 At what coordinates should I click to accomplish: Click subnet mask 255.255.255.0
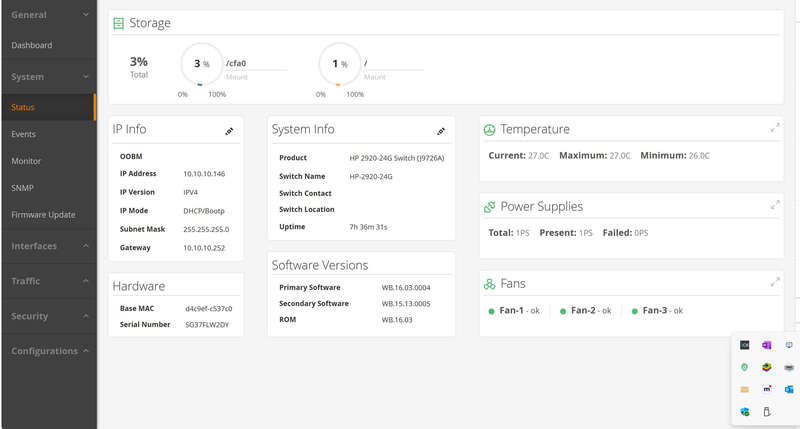(x=206, y=230)
